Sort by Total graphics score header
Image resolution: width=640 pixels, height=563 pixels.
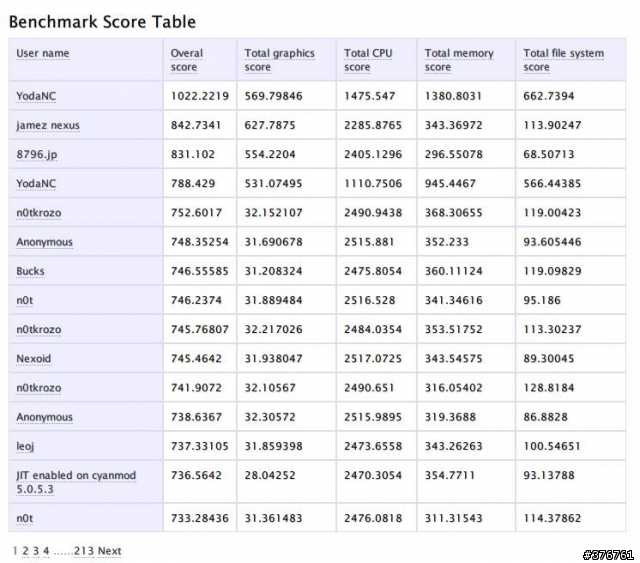[280, 60]
